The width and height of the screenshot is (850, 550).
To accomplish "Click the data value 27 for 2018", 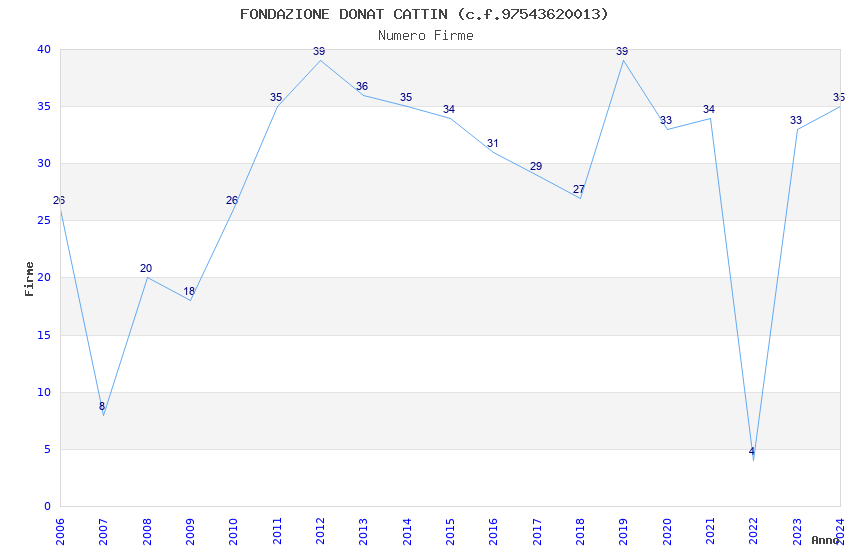I will (579, 190).
